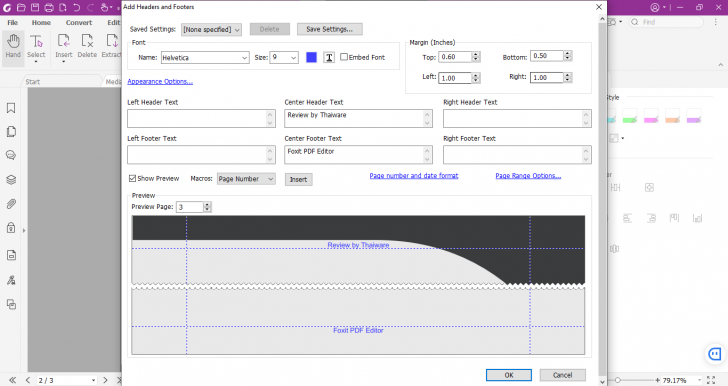
Task: Open the File menu
Action: [x=13, y=22]
